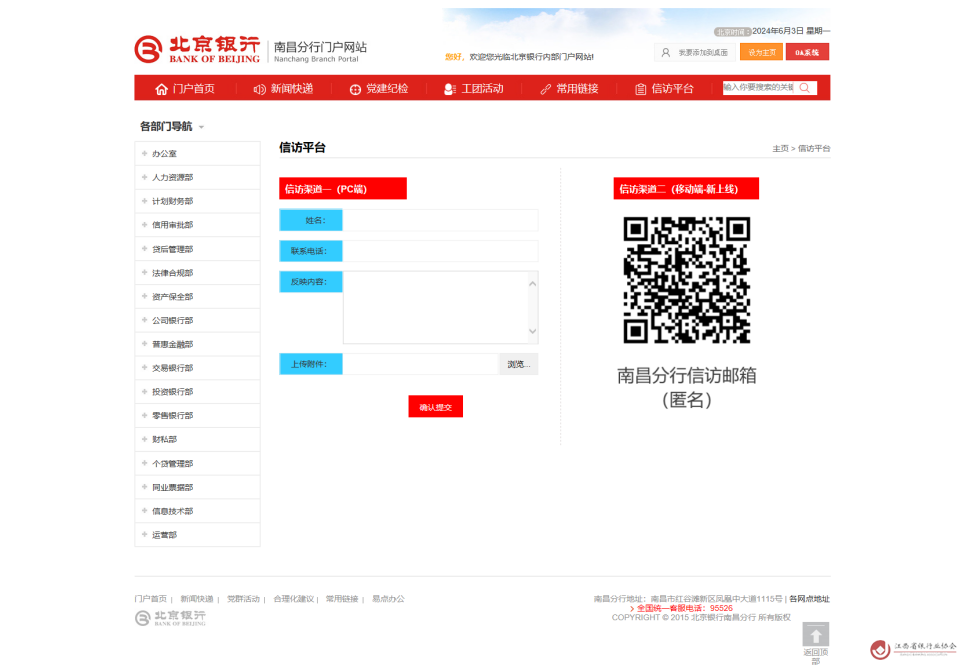Image resolution: width=966 pixels, height=666 pixels.
Task: Click the Bank of Beijing logo
Action: [x=197, y=49]
